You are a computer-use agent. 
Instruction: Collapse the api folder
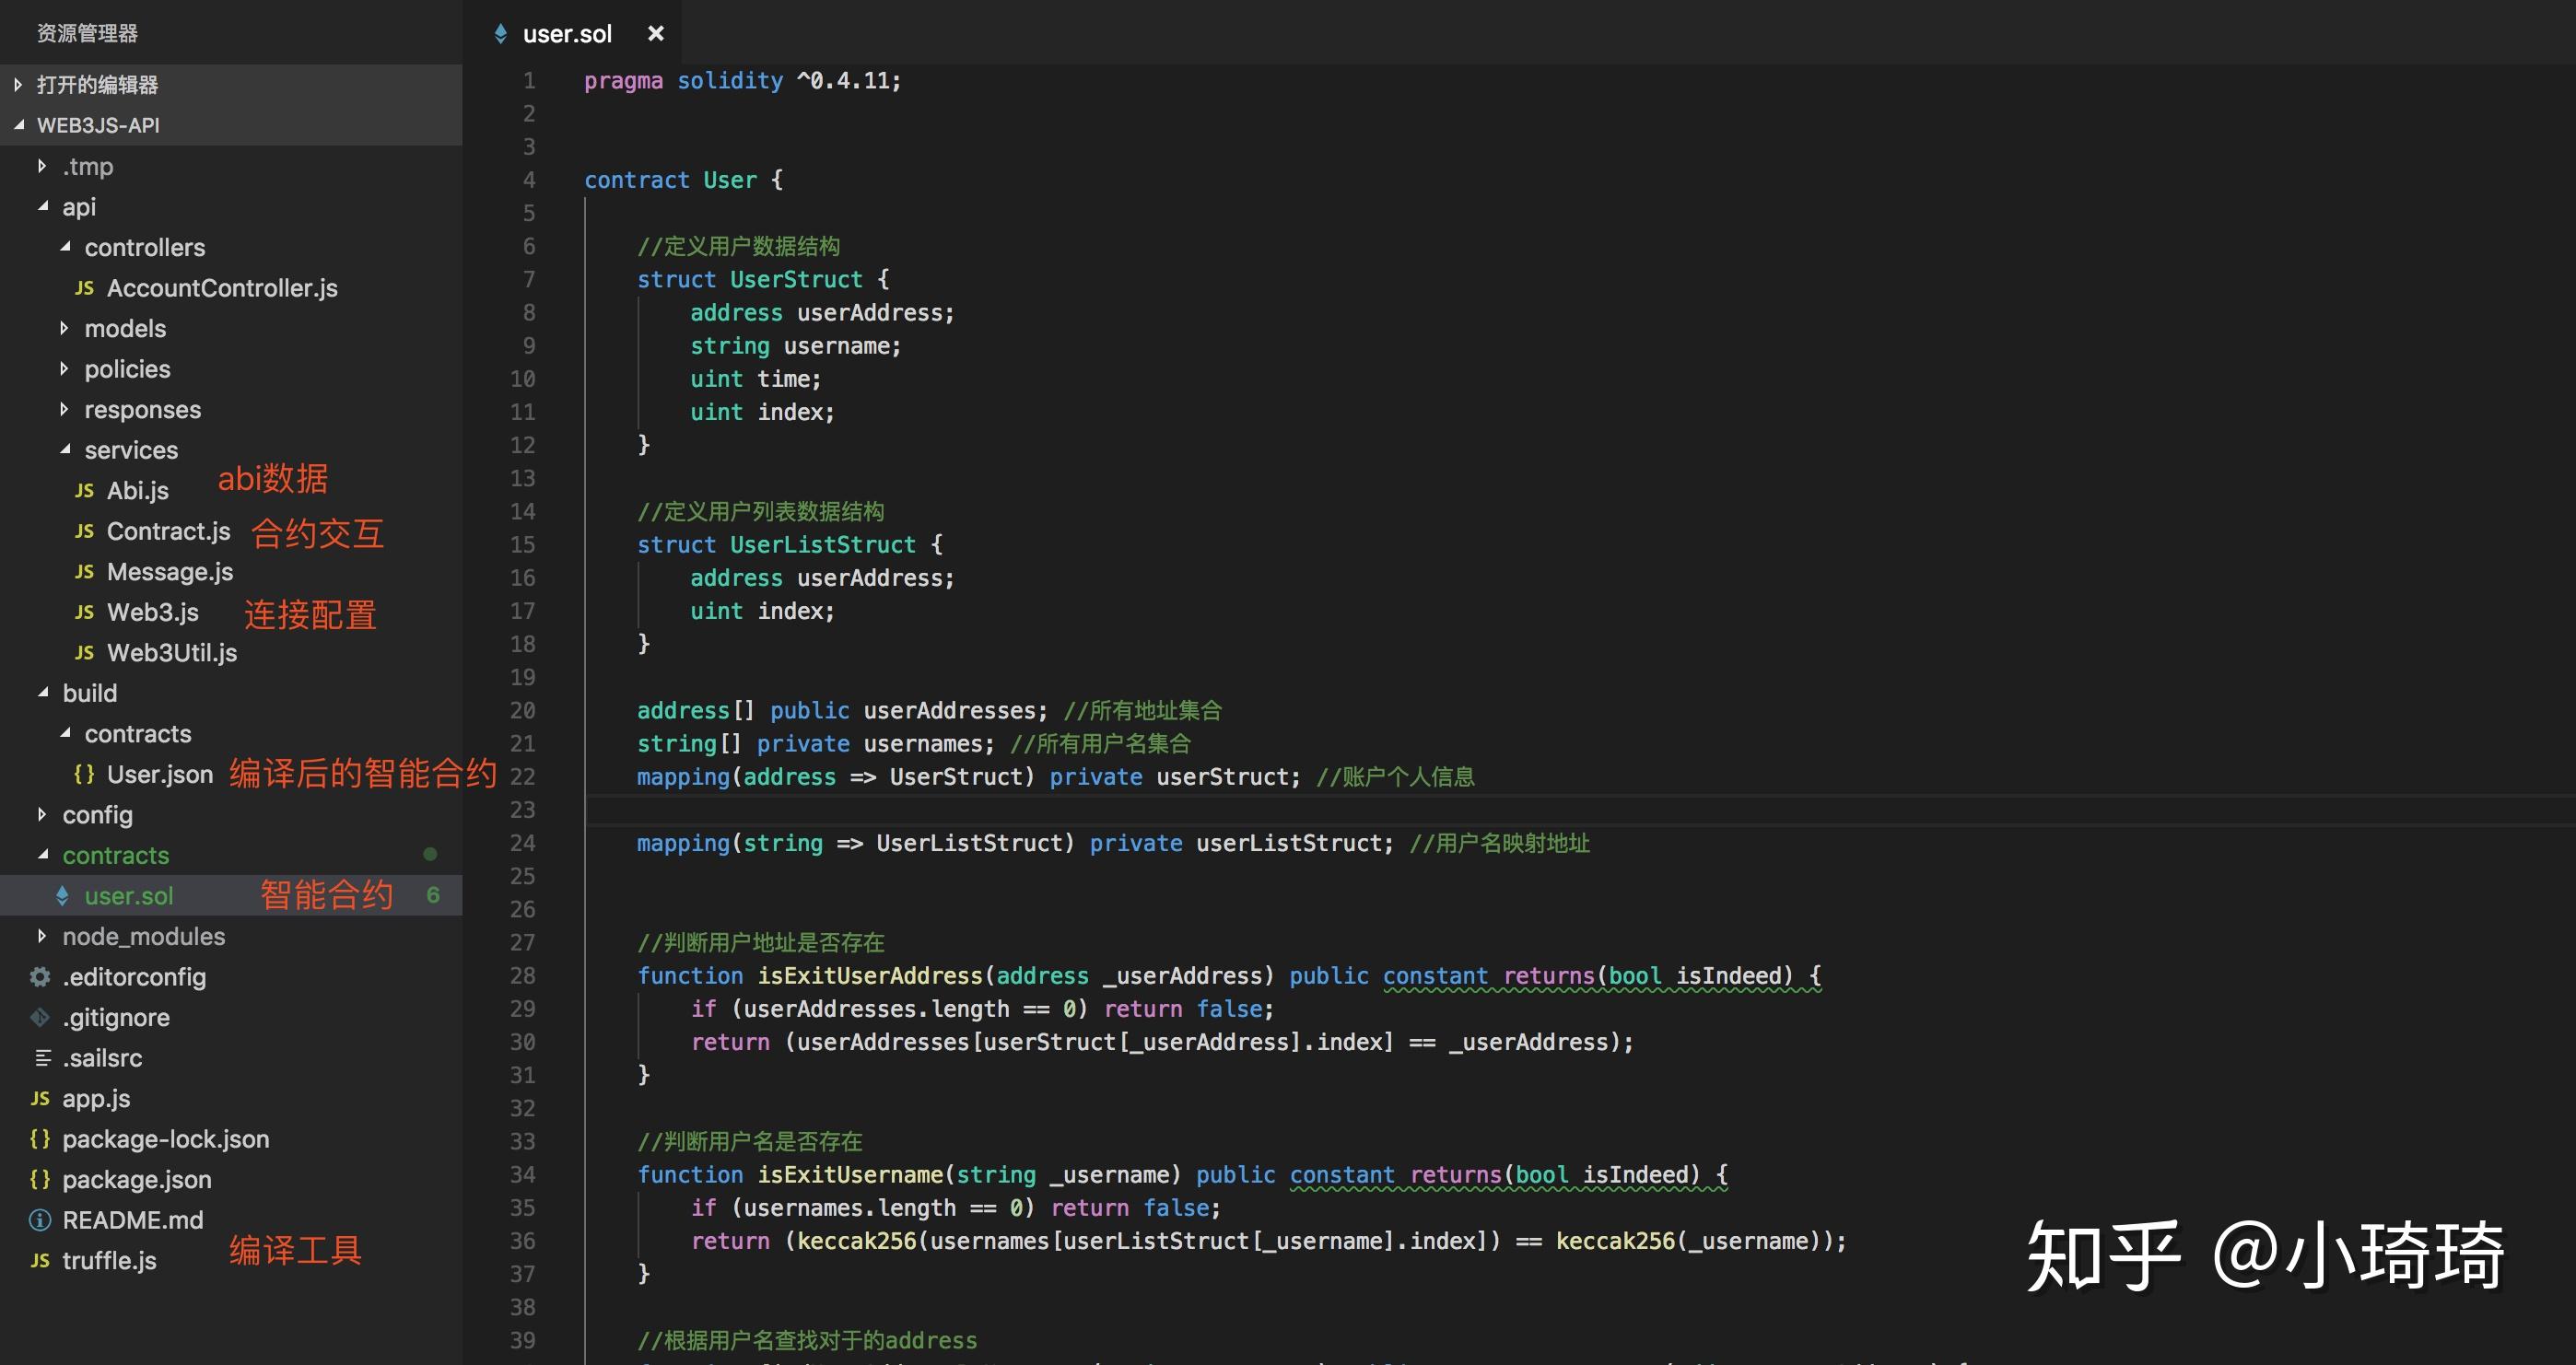[42, 207]
